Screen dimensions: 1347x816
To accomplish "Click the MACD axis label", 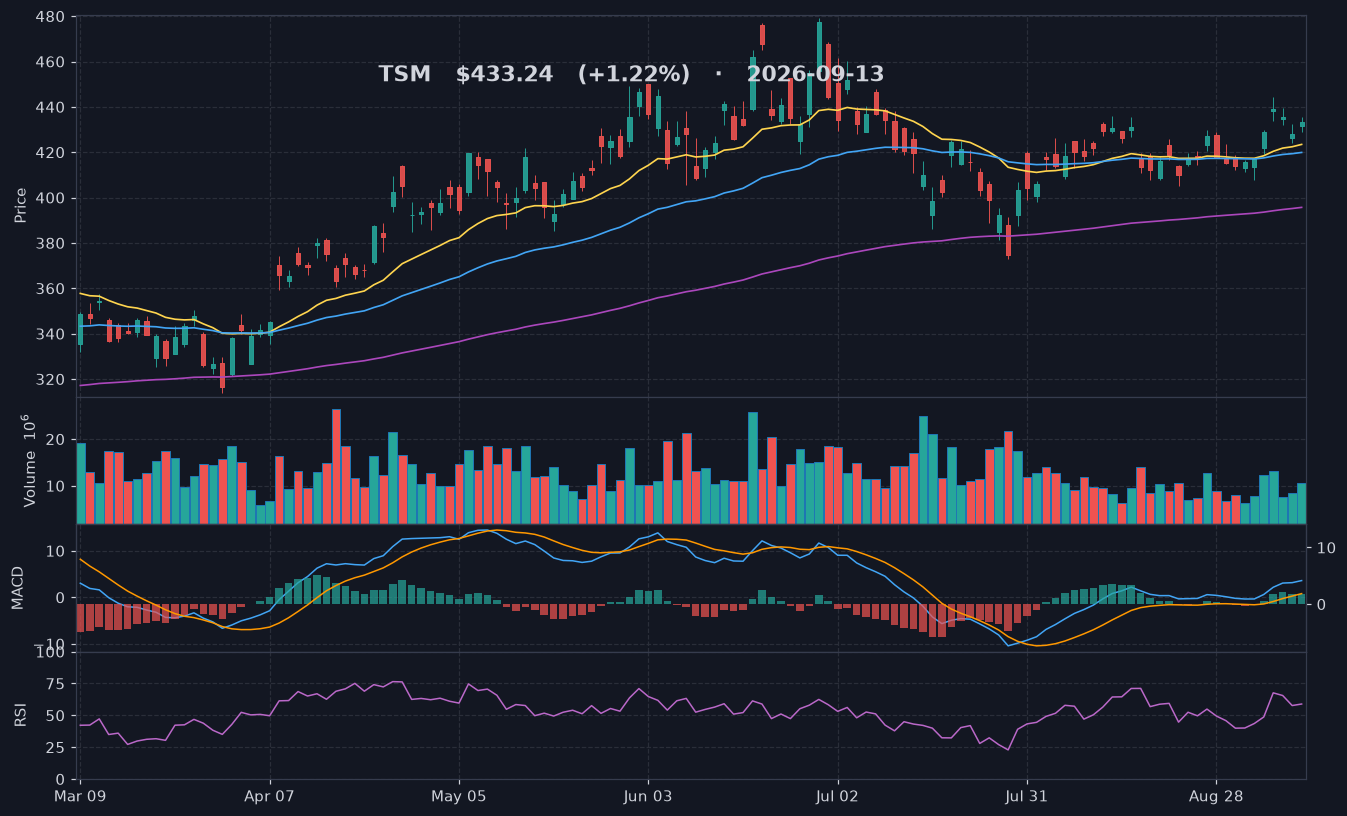I will [18, 587].
